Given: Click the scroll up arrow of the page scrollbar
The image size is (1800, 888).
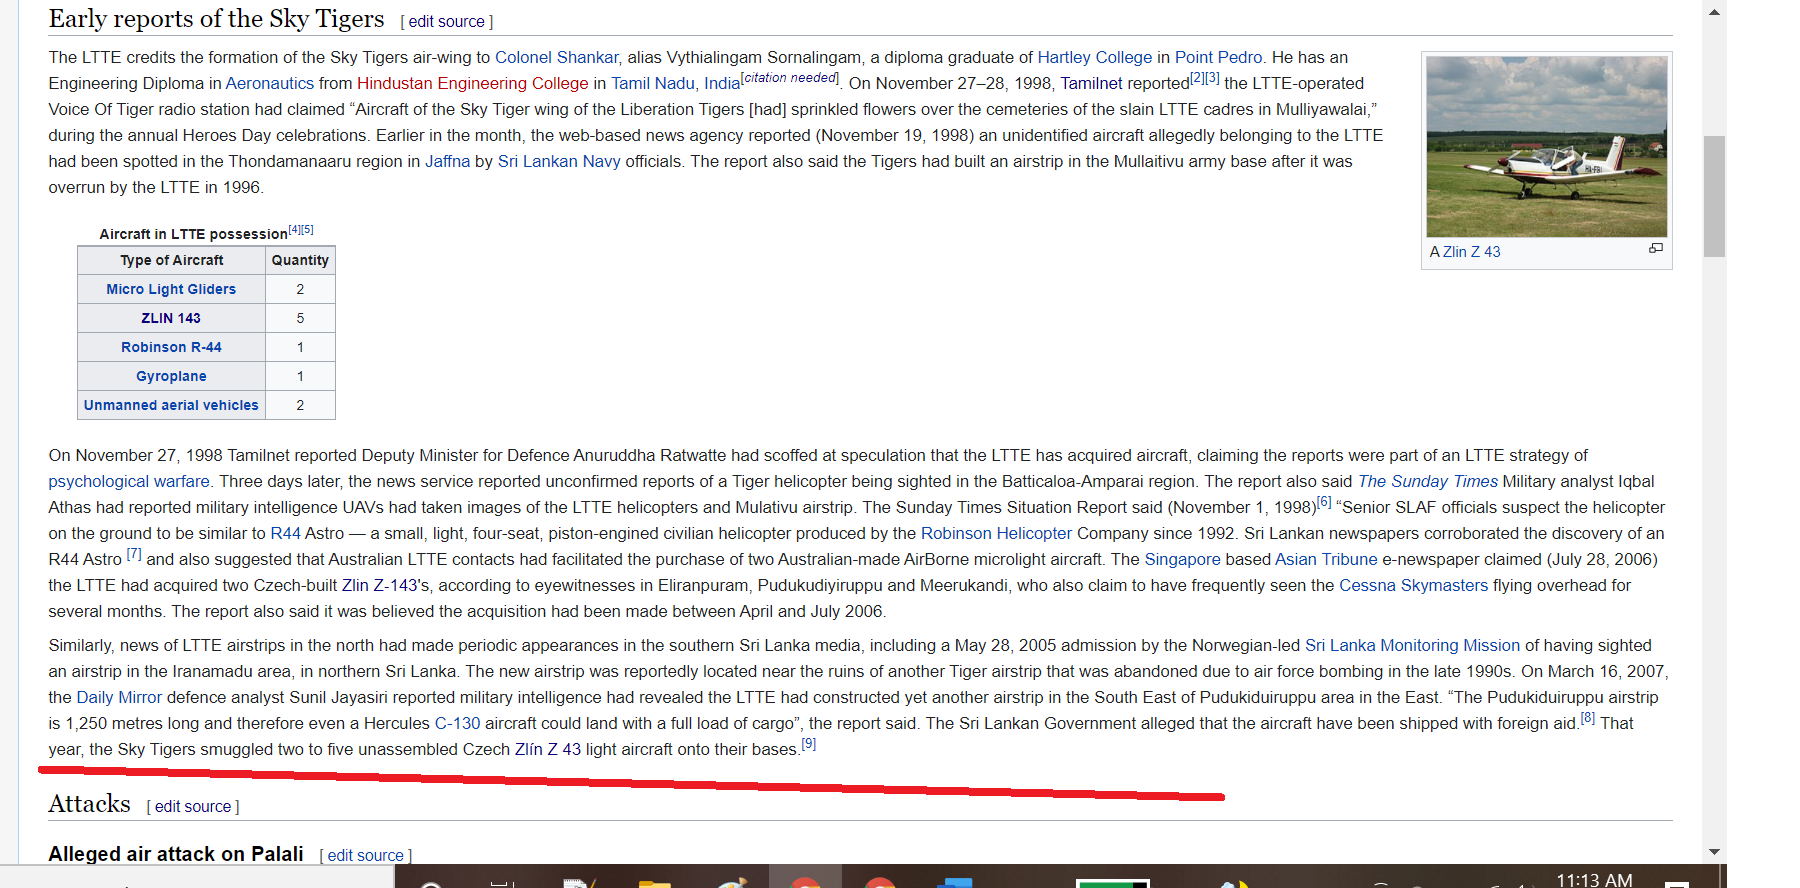Looking at the screenshot, I should coord(1714,13).
